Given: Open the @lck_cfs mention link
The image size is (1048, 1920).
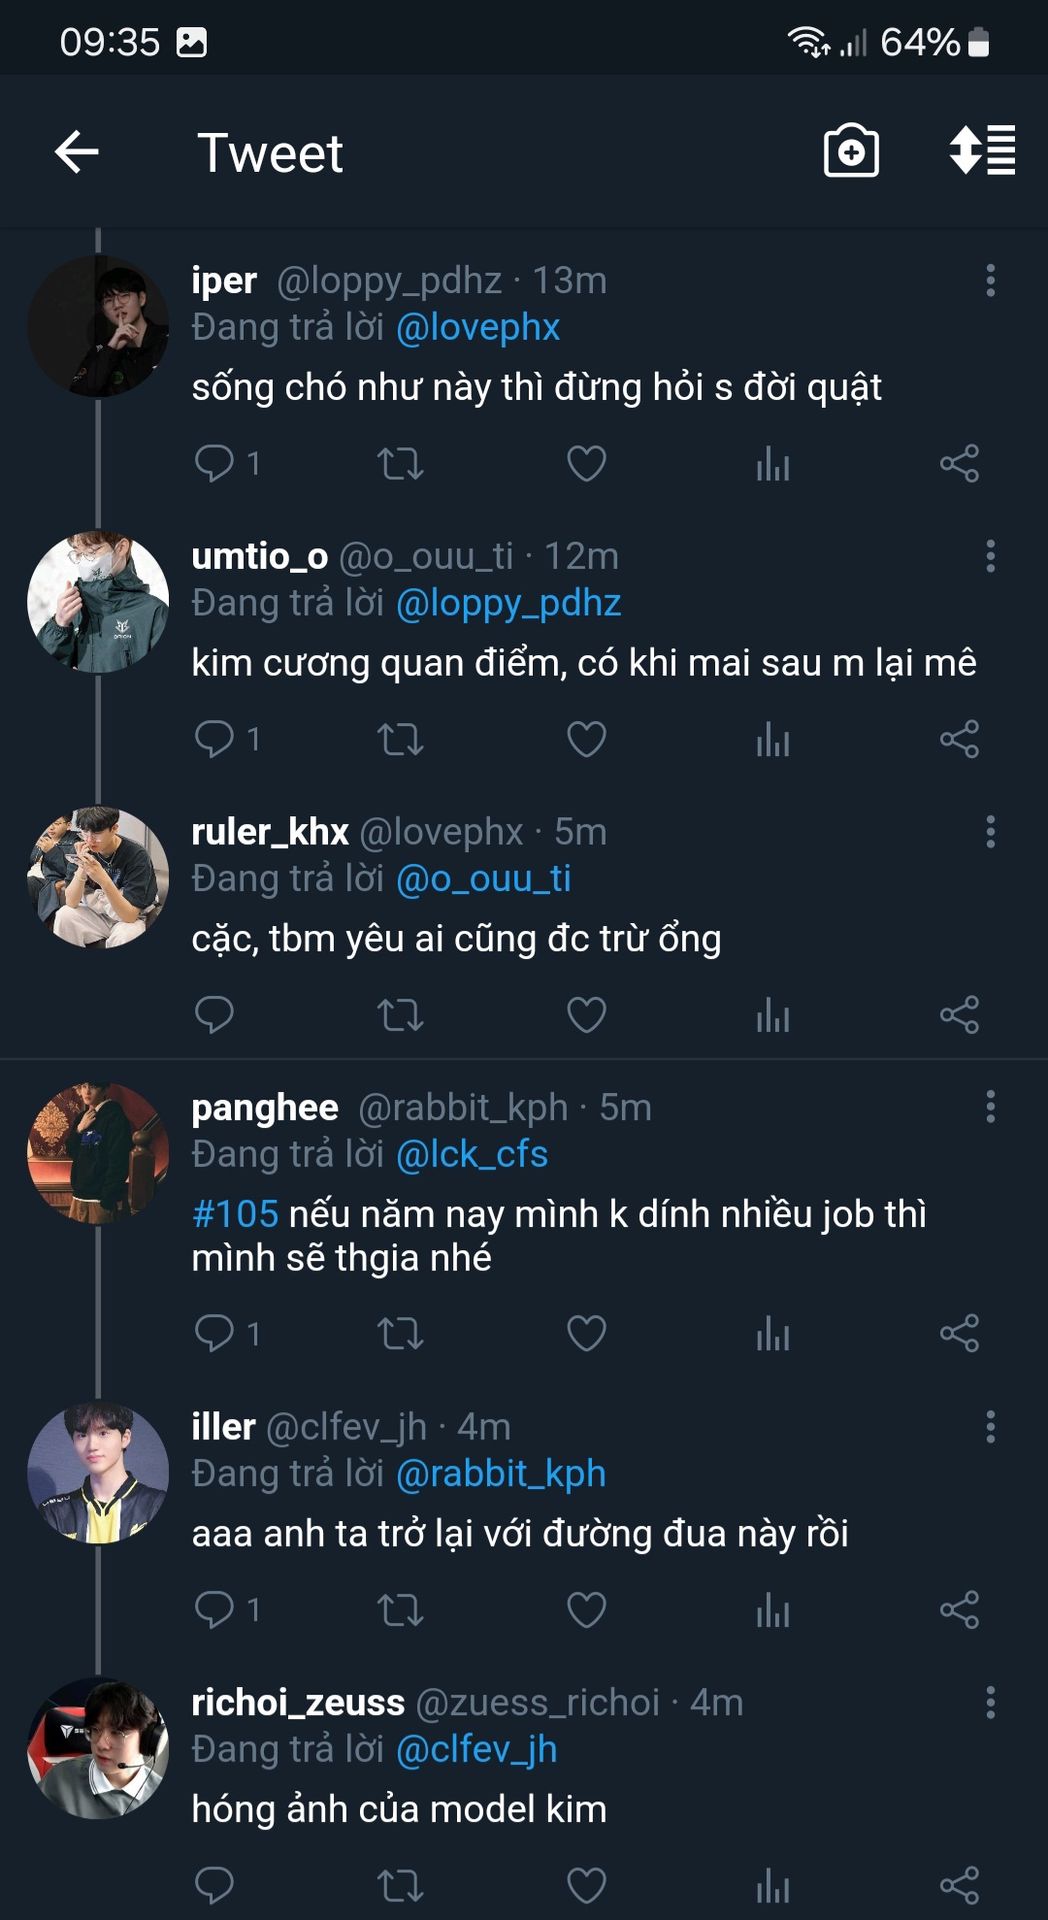Looking at the screenshot, I should [472, 1155].
